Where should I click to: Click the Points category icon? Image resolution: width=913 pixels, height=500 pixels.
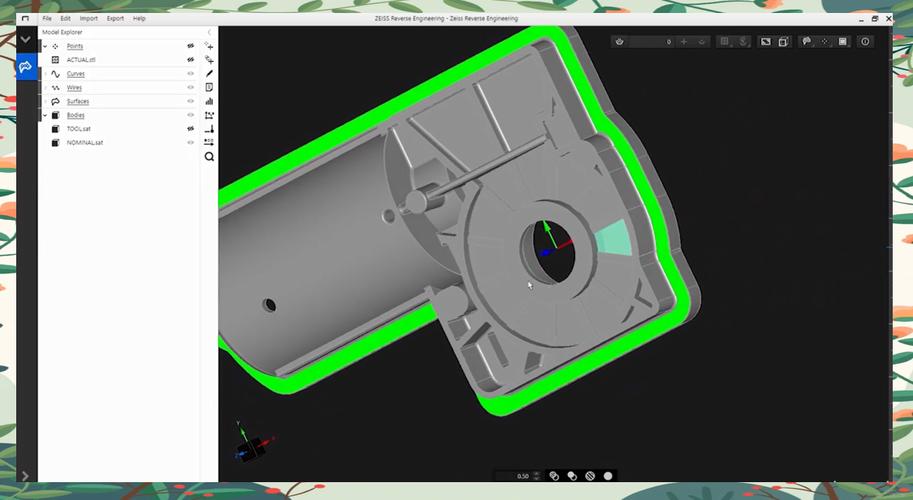pos(55,46)
